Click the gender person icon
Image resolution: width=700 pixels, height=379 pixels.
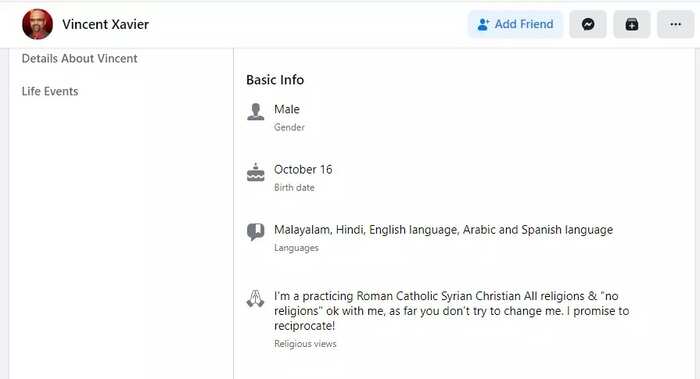[256, 112]
